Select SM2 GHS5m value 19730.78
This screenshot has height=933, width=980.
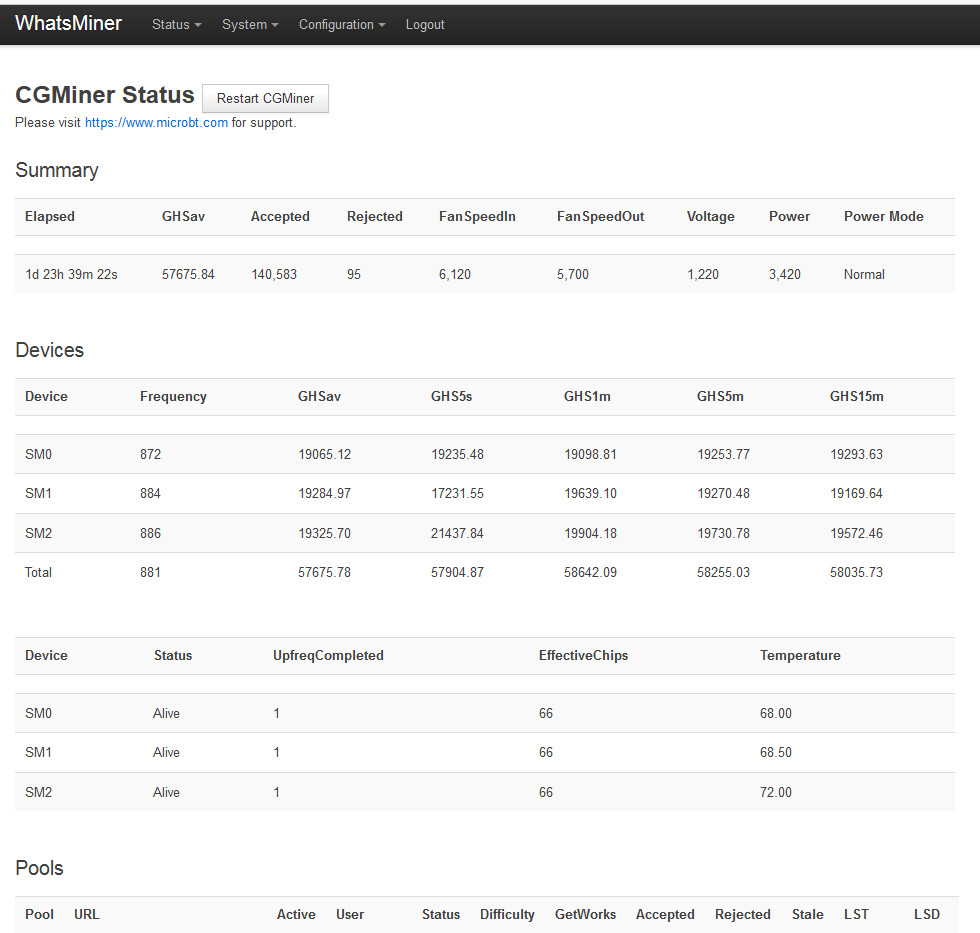pos(723,533)
